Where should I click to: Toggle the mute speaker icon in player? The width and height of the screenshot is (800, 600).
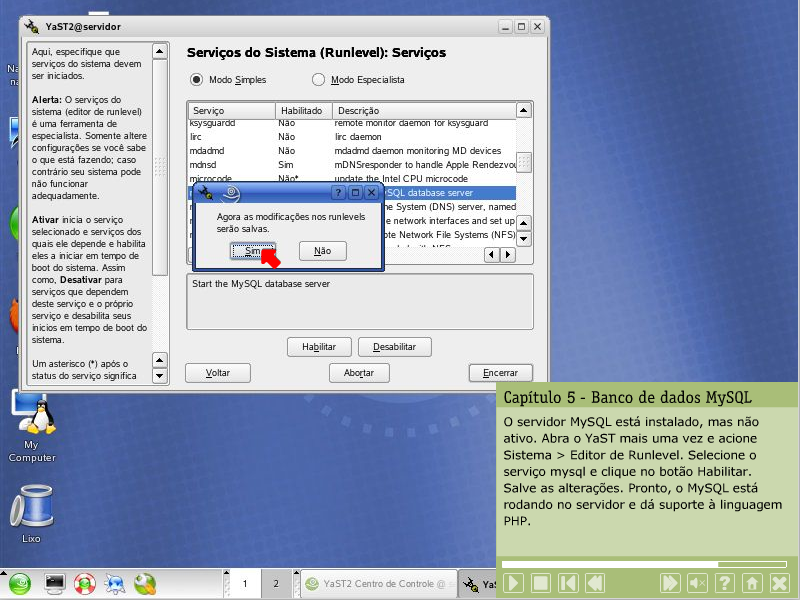[698, 583]
